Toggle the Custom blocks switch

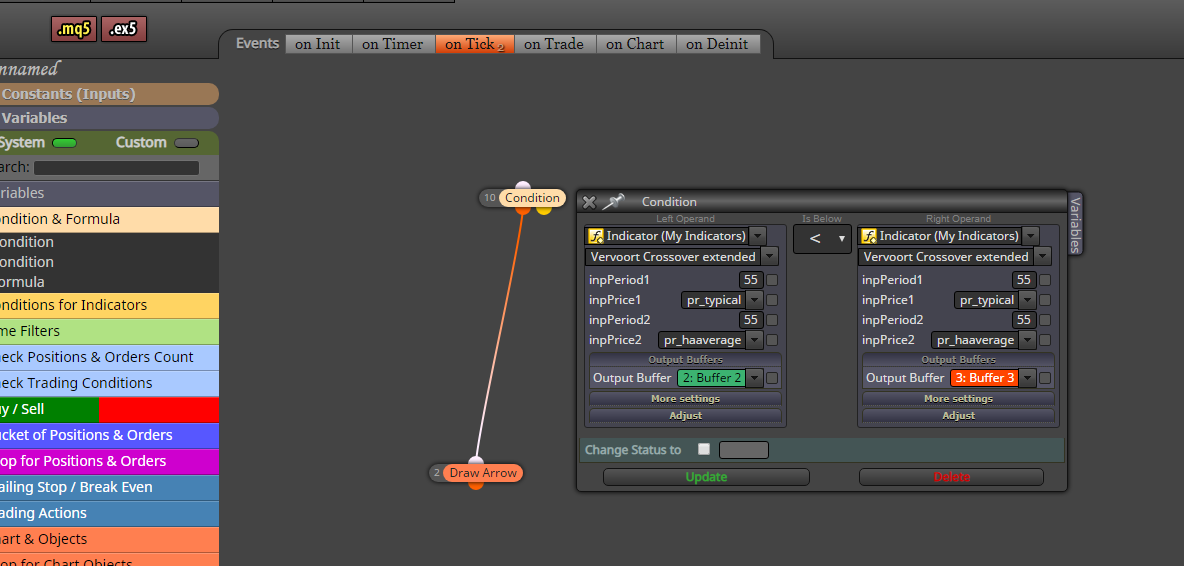tap(187, 143)
